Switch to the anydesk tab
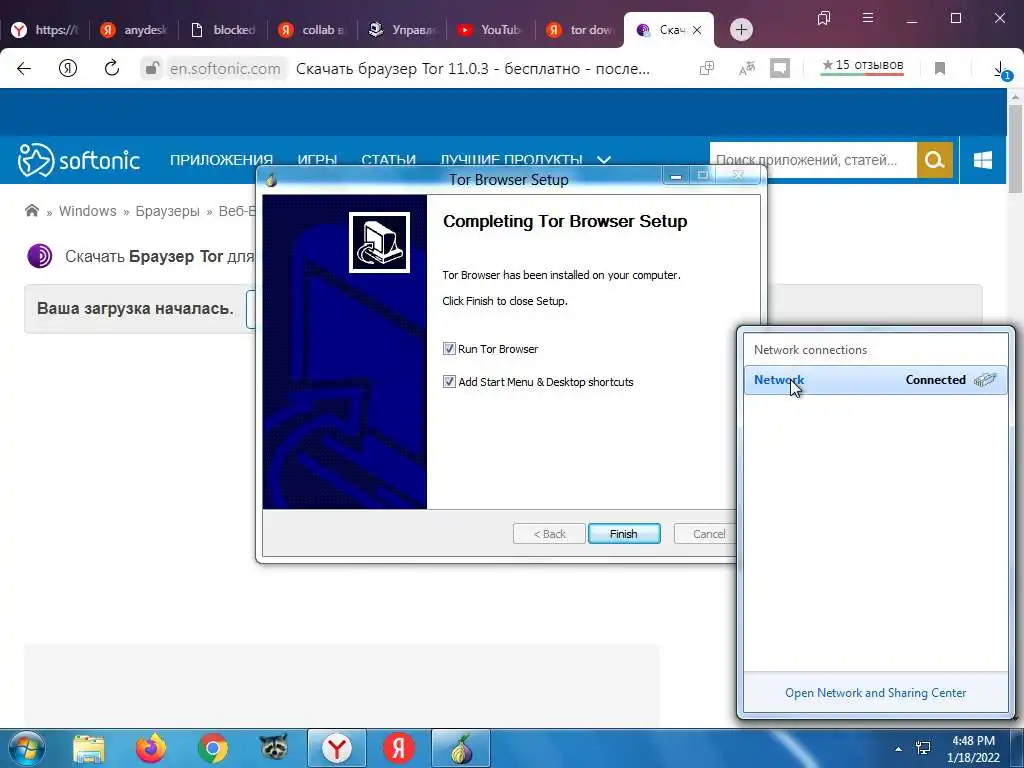 coord(135,29)
